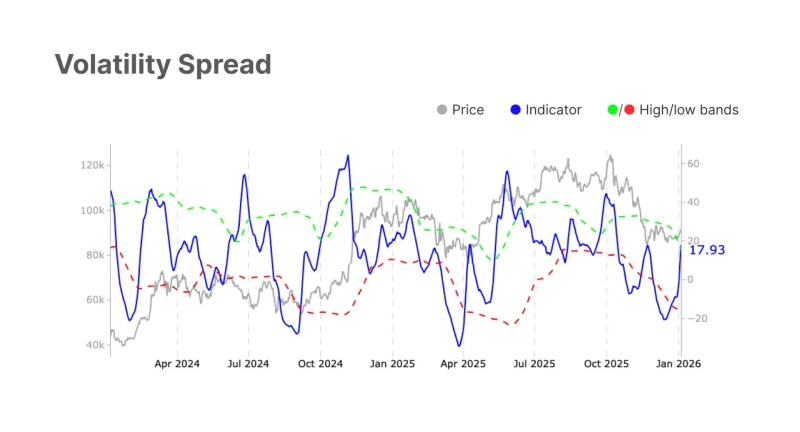
Task: Select the Jan 2025 x-axis label
Action: [392, 364]
